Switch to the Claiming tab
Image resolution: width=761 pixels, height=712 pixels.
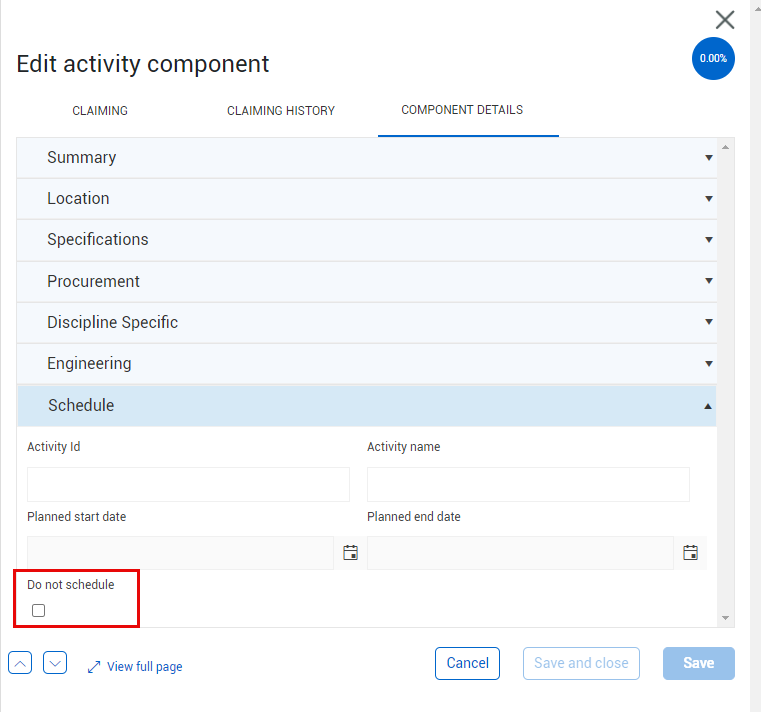pyautogui.click(x=100, y=111)
